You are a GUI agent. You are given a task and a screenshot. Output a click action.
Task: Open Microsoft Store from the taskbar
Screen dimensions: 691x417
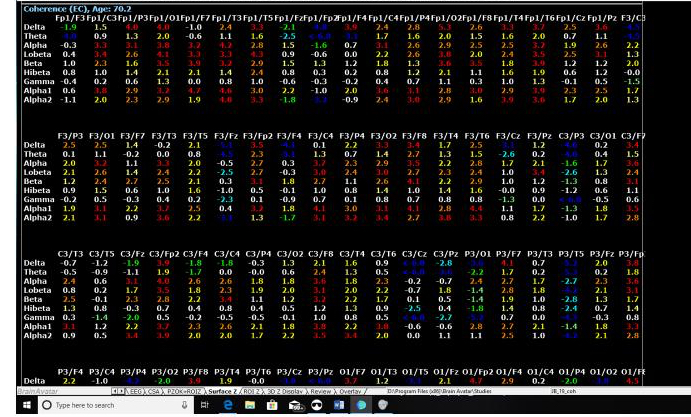(272, 405)
